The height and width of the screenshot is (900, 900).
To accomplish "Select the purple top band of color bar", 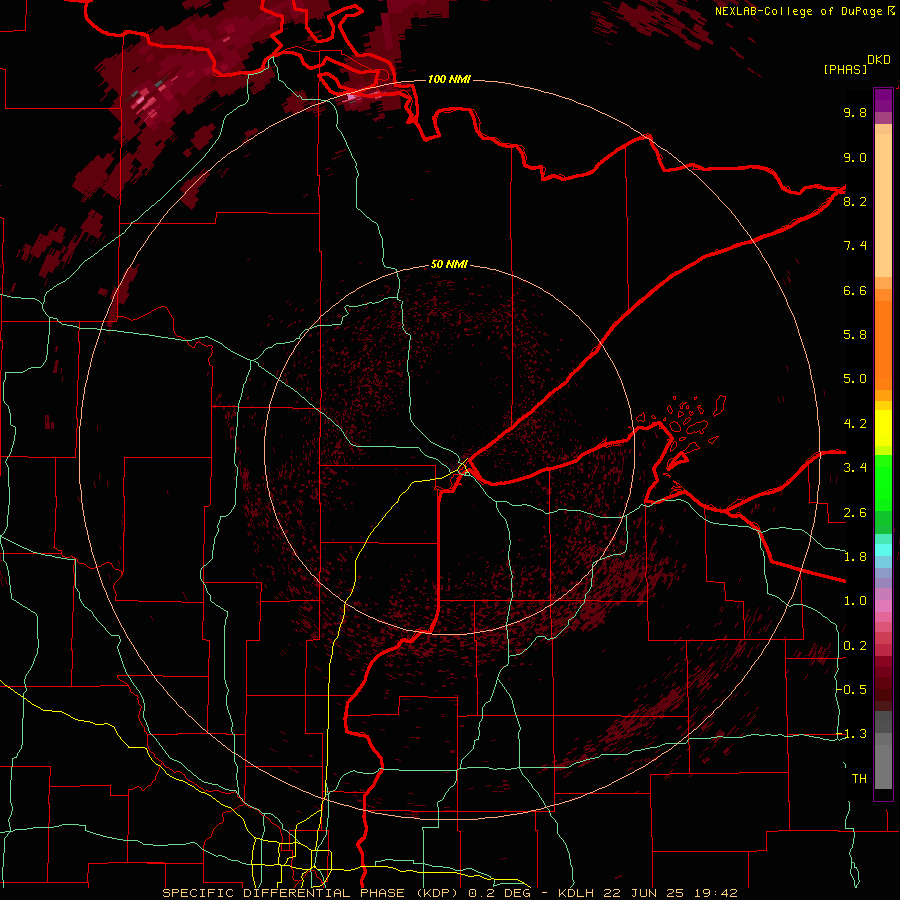I will (x=883, y=100).
